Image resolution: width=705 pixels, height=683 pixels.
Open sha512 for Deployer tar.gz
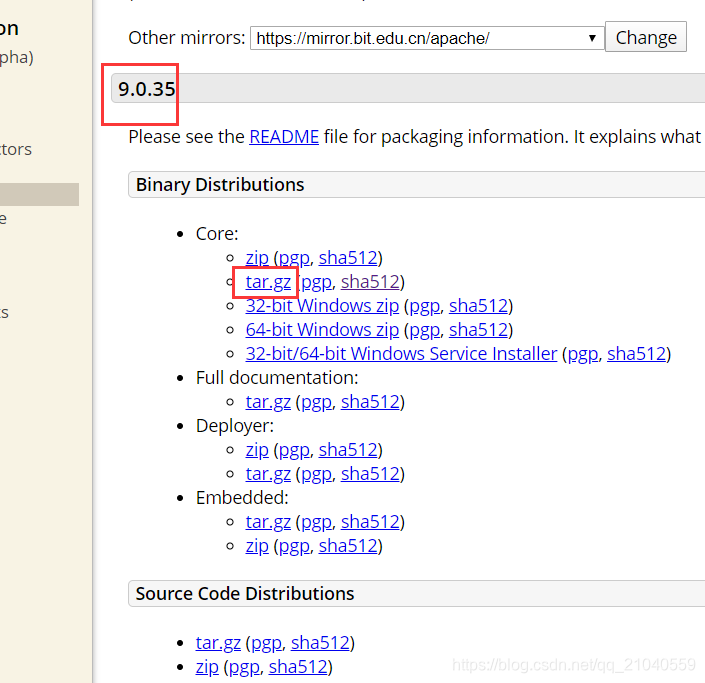point(370,474)
